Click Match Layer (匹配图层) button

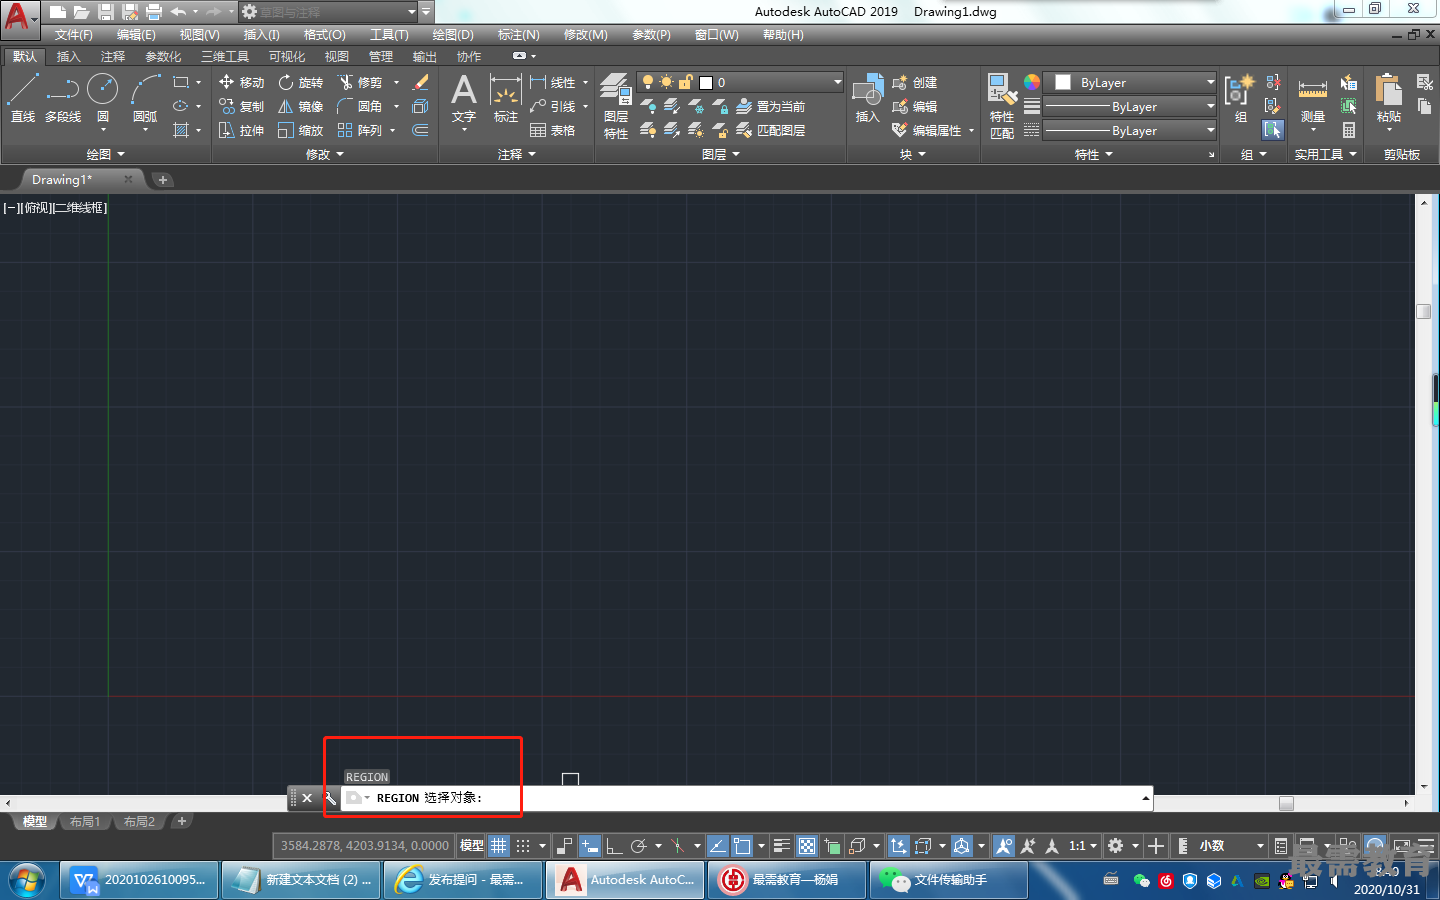point(771,130)
